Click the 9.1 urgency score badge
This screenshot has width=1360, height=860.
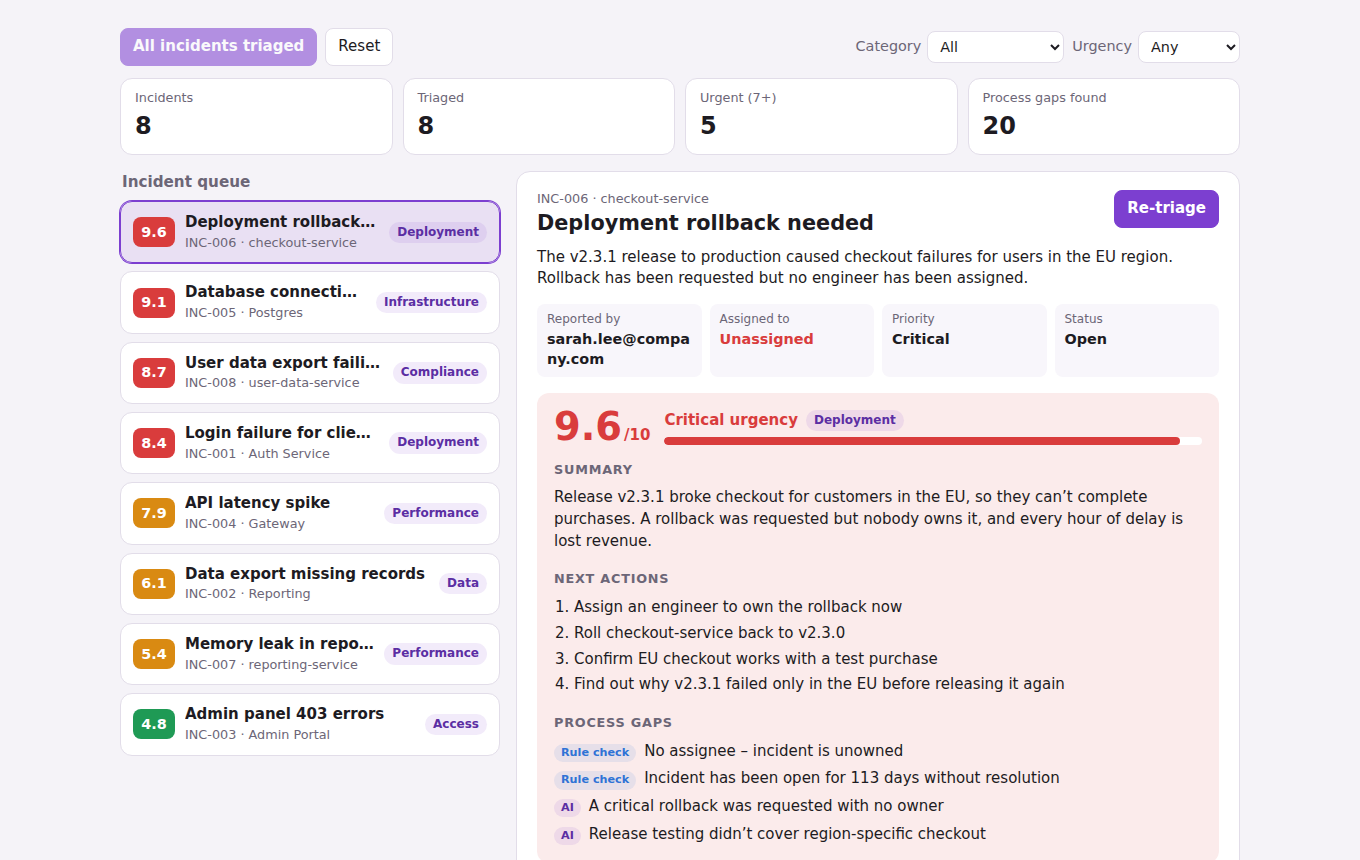click(x=154, y=302)
